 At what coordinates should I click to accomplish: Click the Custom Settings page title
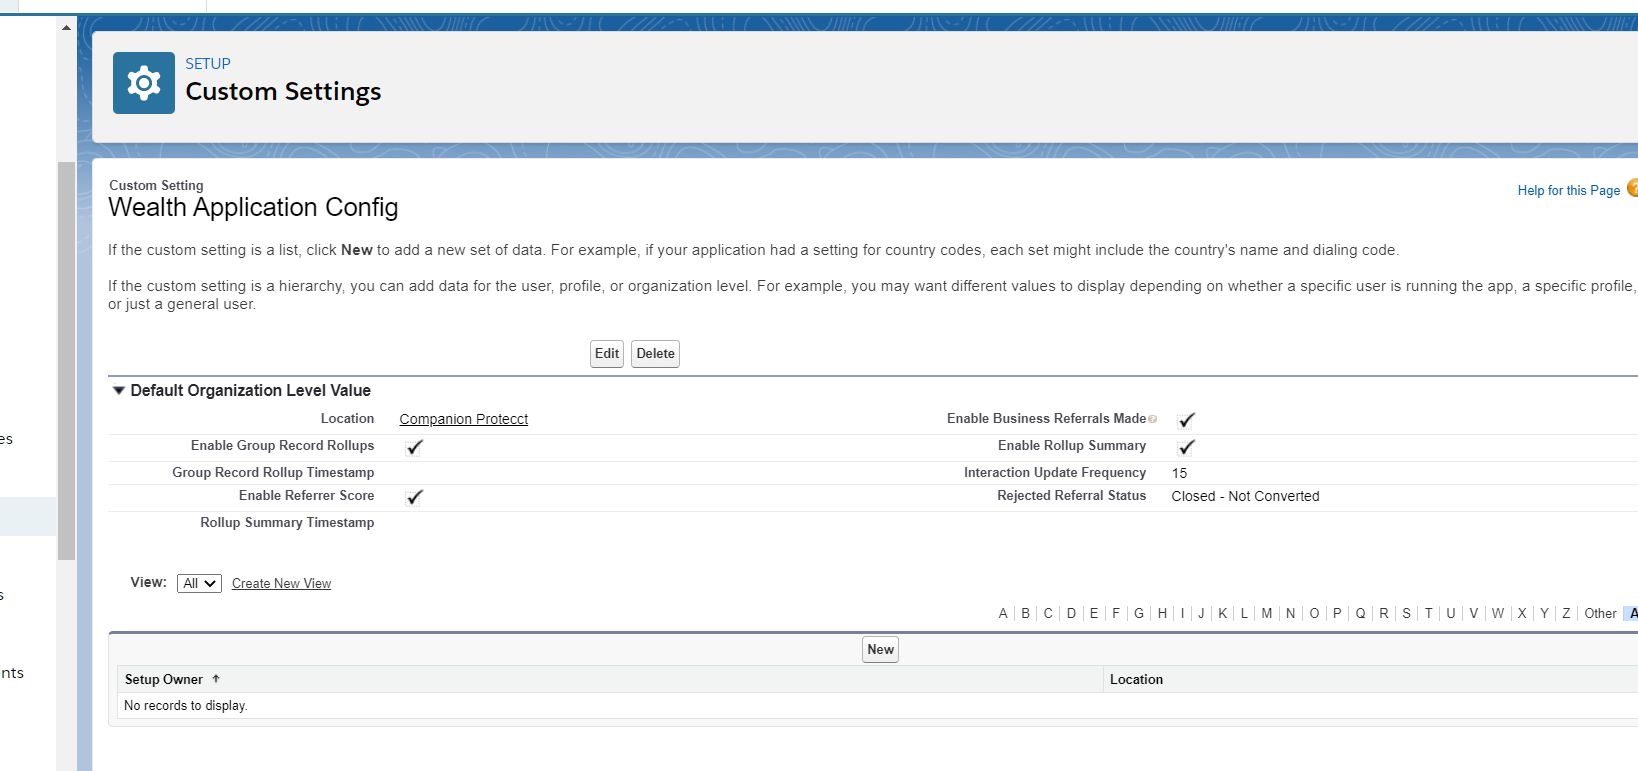point(283,92)
